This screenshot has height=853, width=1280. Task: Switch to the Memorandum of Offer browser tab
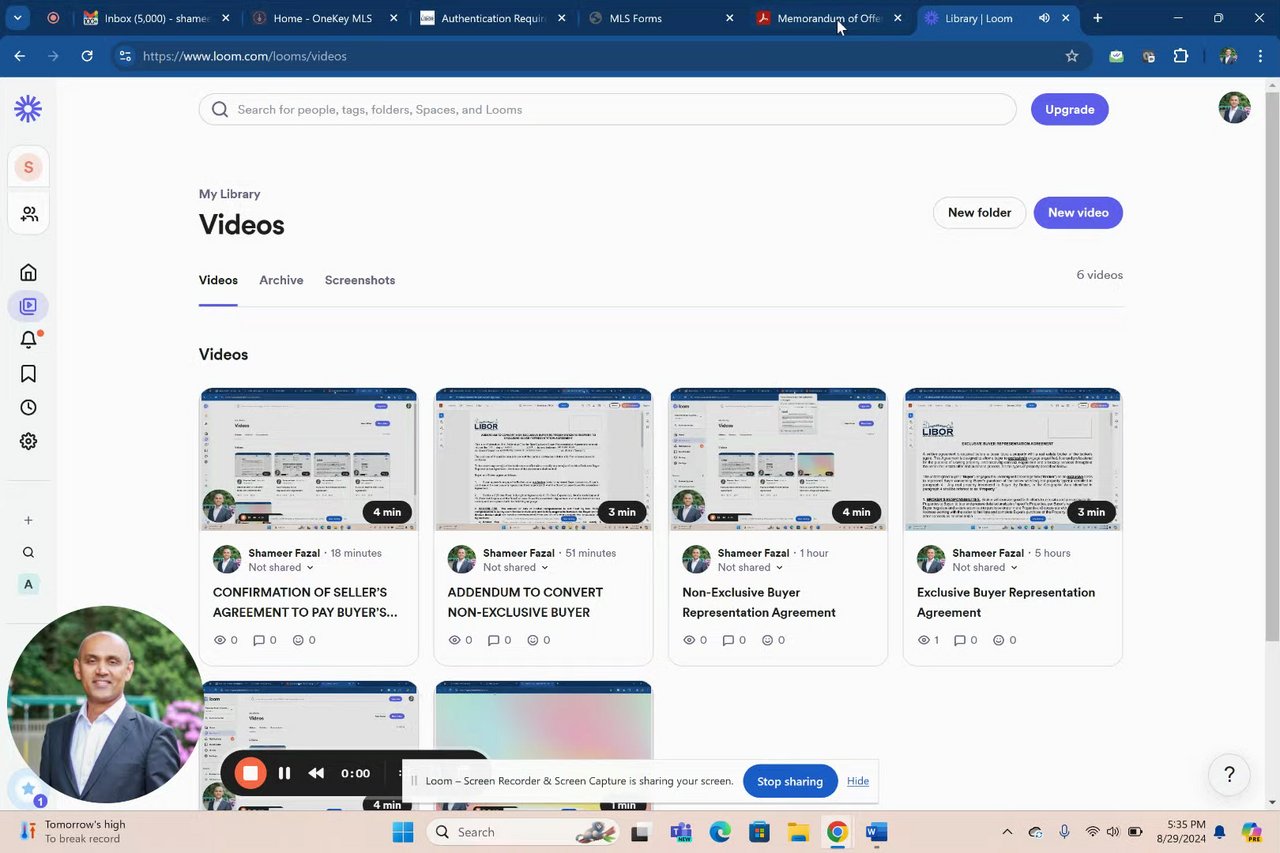[829, 18]
